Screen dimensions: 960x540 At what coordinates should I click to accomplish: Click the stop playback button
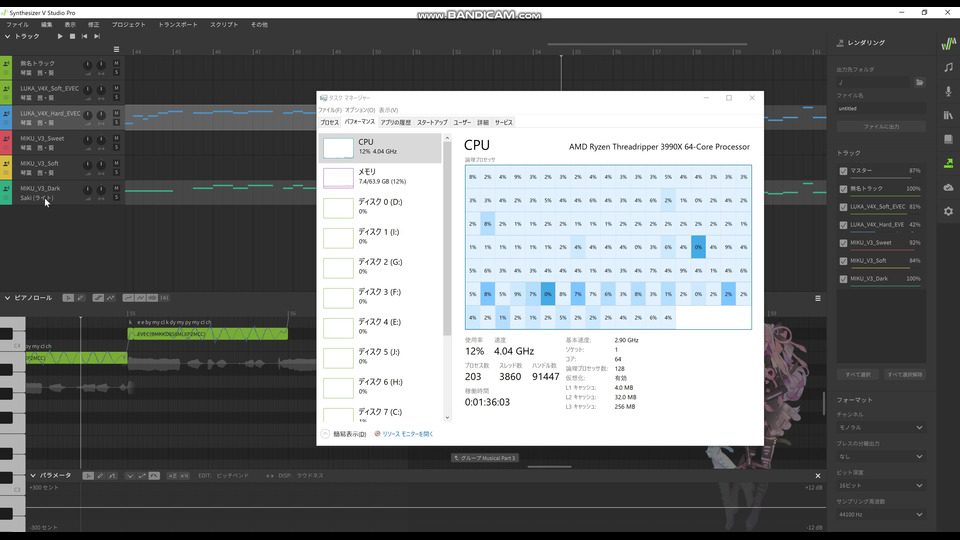pyautogui.click(x=72, y=36)
